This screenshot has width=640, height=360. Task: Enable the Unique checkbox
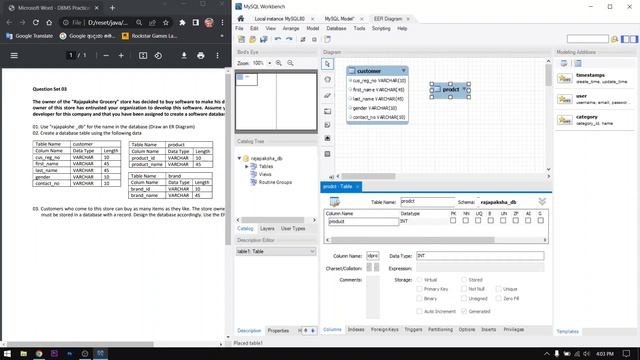(498, 289)
